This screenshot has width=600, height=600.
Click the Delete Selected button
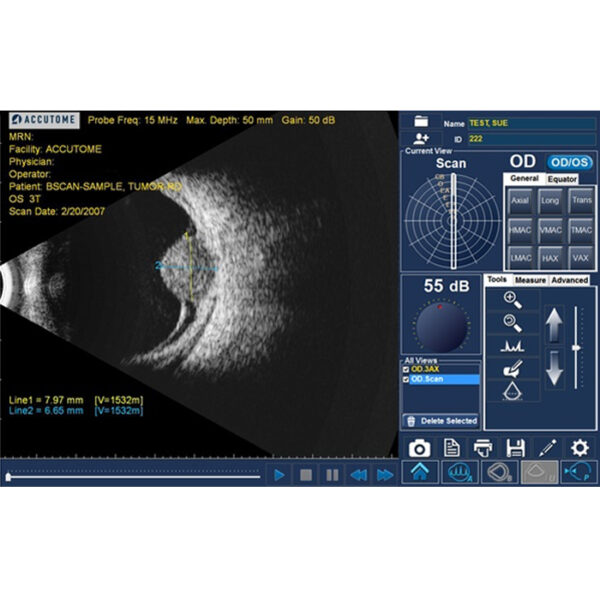(441, 421)
